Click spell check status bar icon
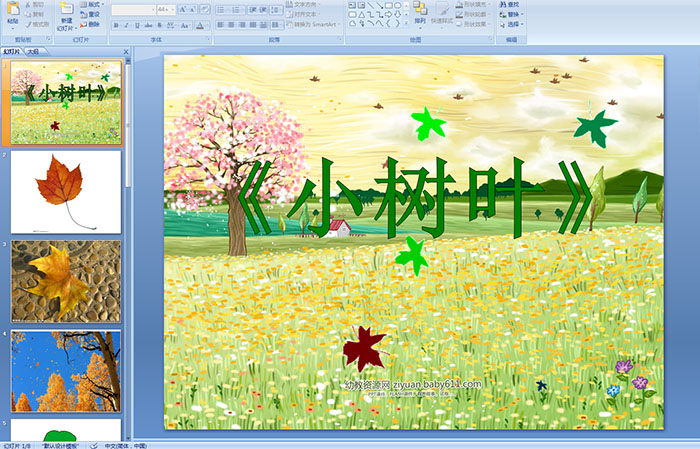This screenshot has width=700, height=449. 94,445
